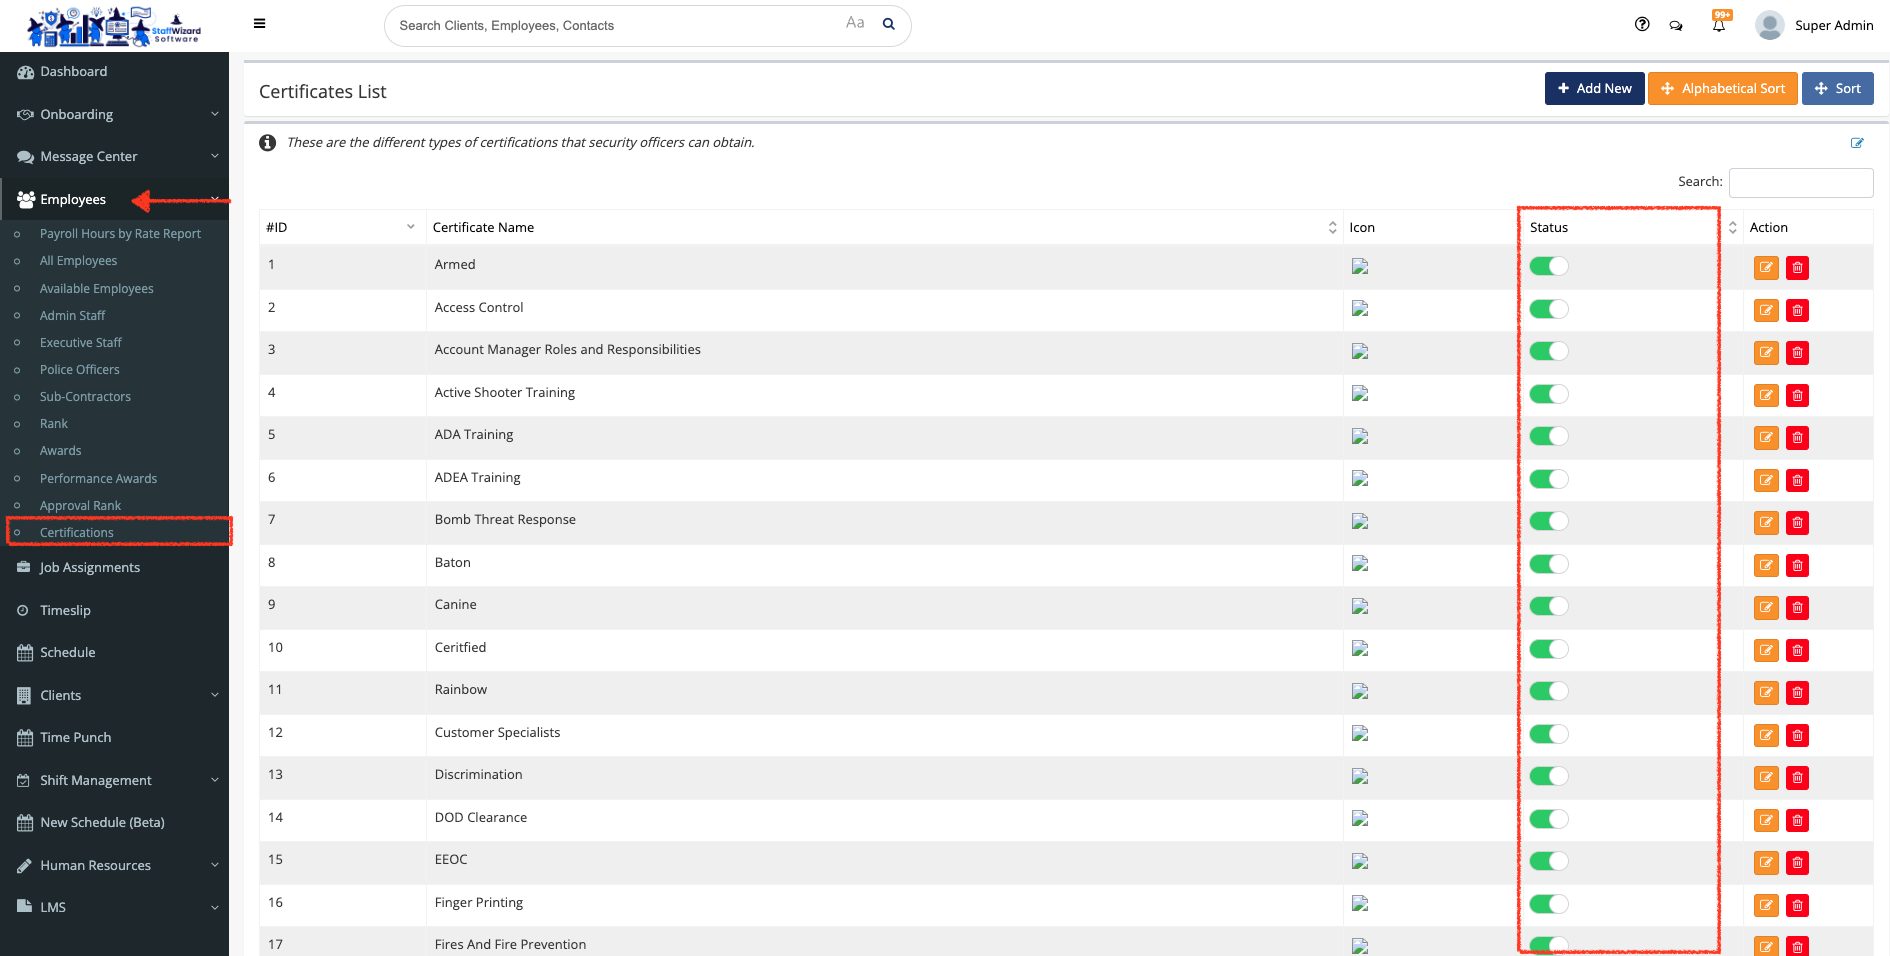Delete the Baton certificate row

tap(1797, 566)
